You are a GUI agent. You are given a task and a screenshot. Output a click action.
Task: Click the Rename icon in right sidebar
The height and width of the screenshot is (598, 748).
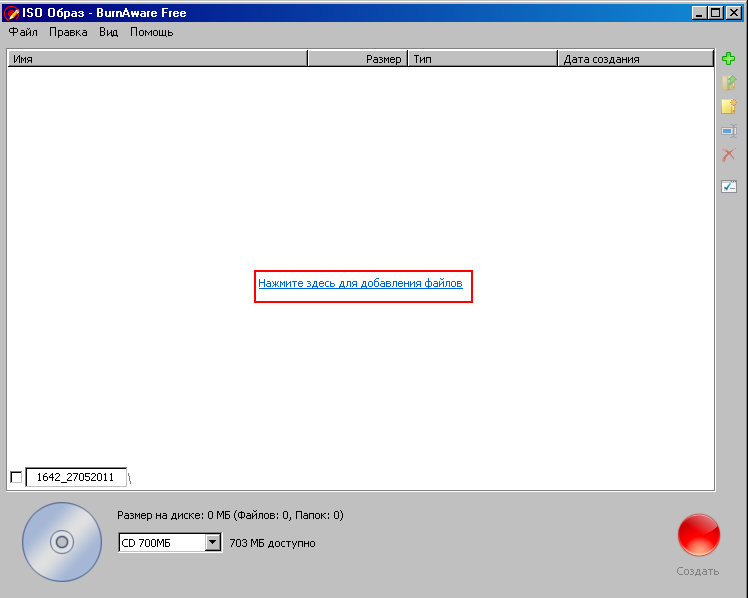click(x=729, y=131)
